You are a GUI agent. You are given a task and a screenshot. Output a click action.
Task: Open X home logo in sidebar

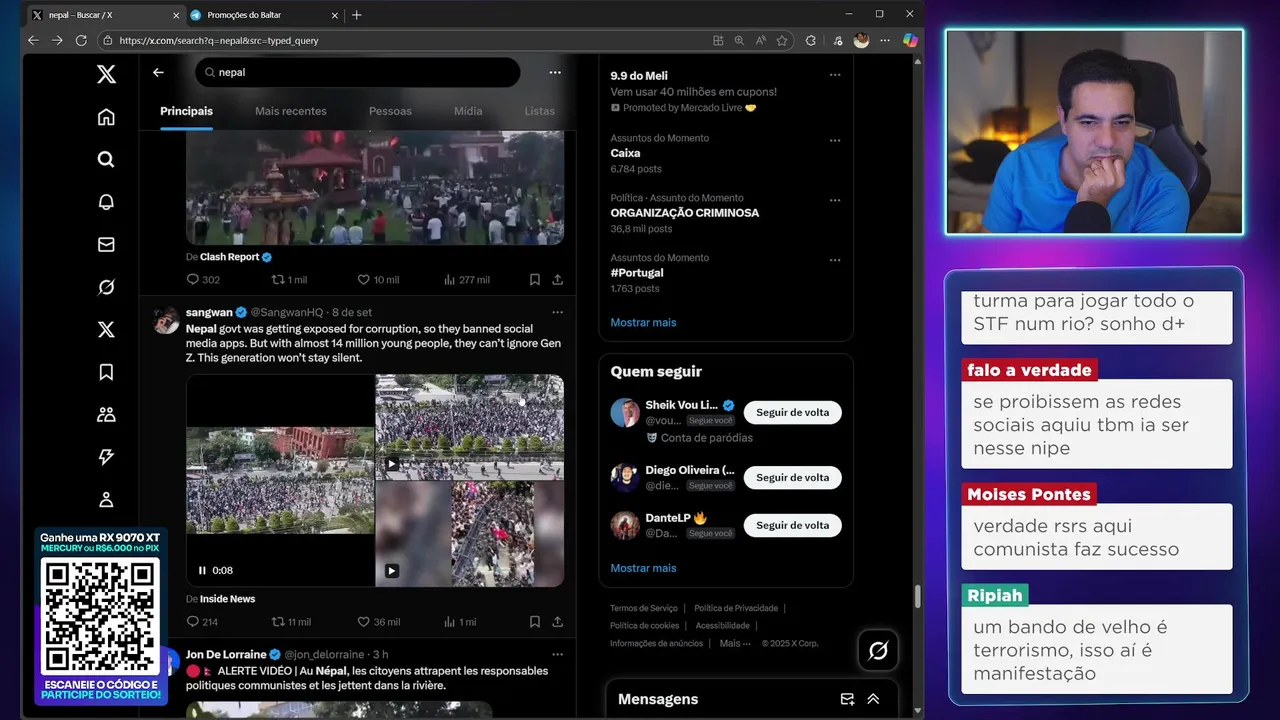106,74
